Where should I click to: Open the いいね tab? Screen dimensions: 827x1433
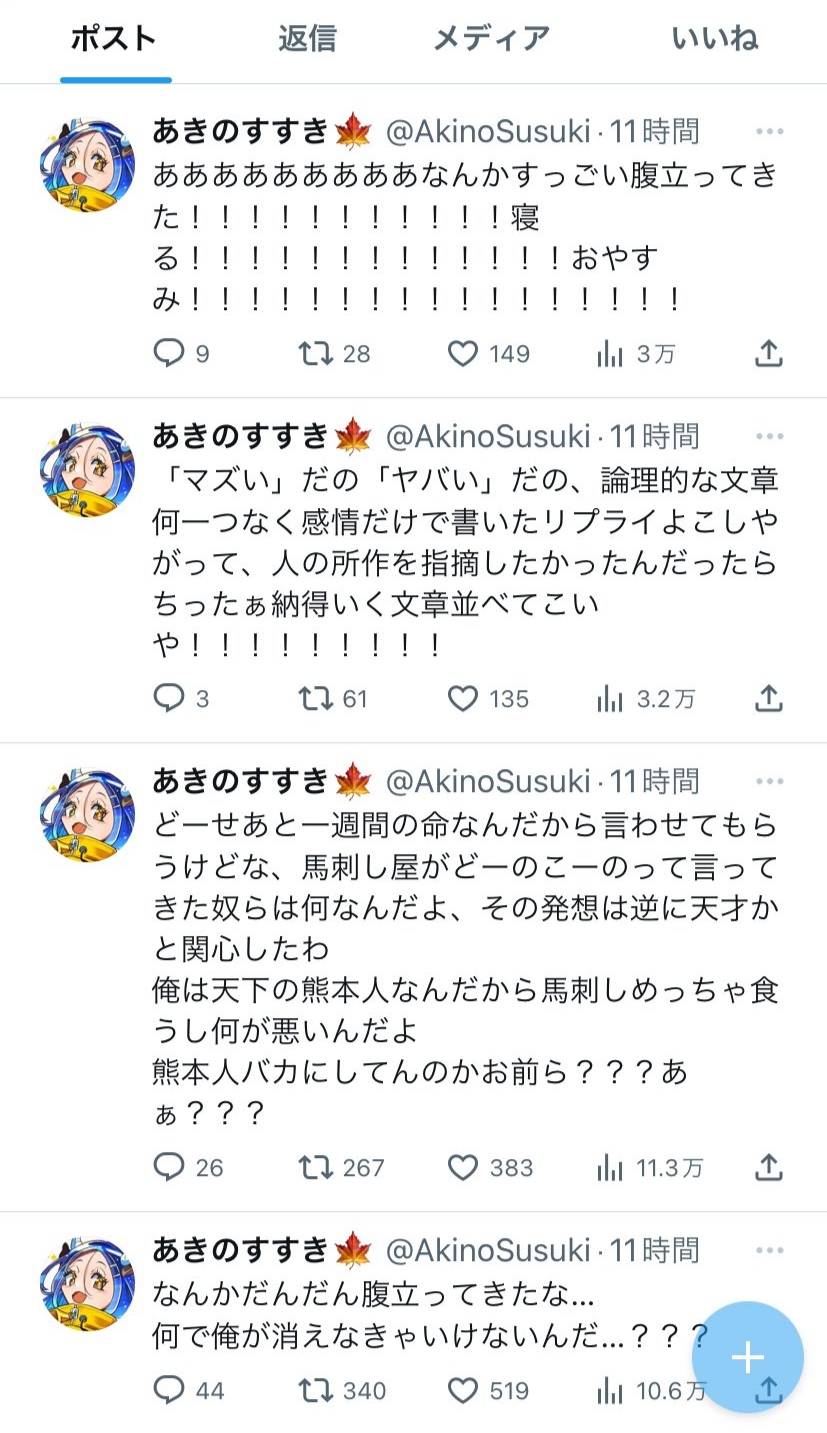coord(714,39)
